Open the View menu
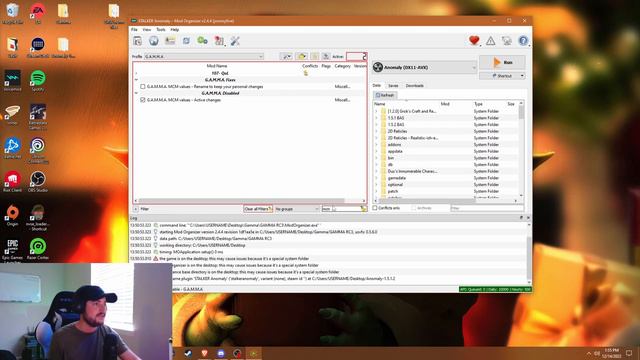 (147, 30)
